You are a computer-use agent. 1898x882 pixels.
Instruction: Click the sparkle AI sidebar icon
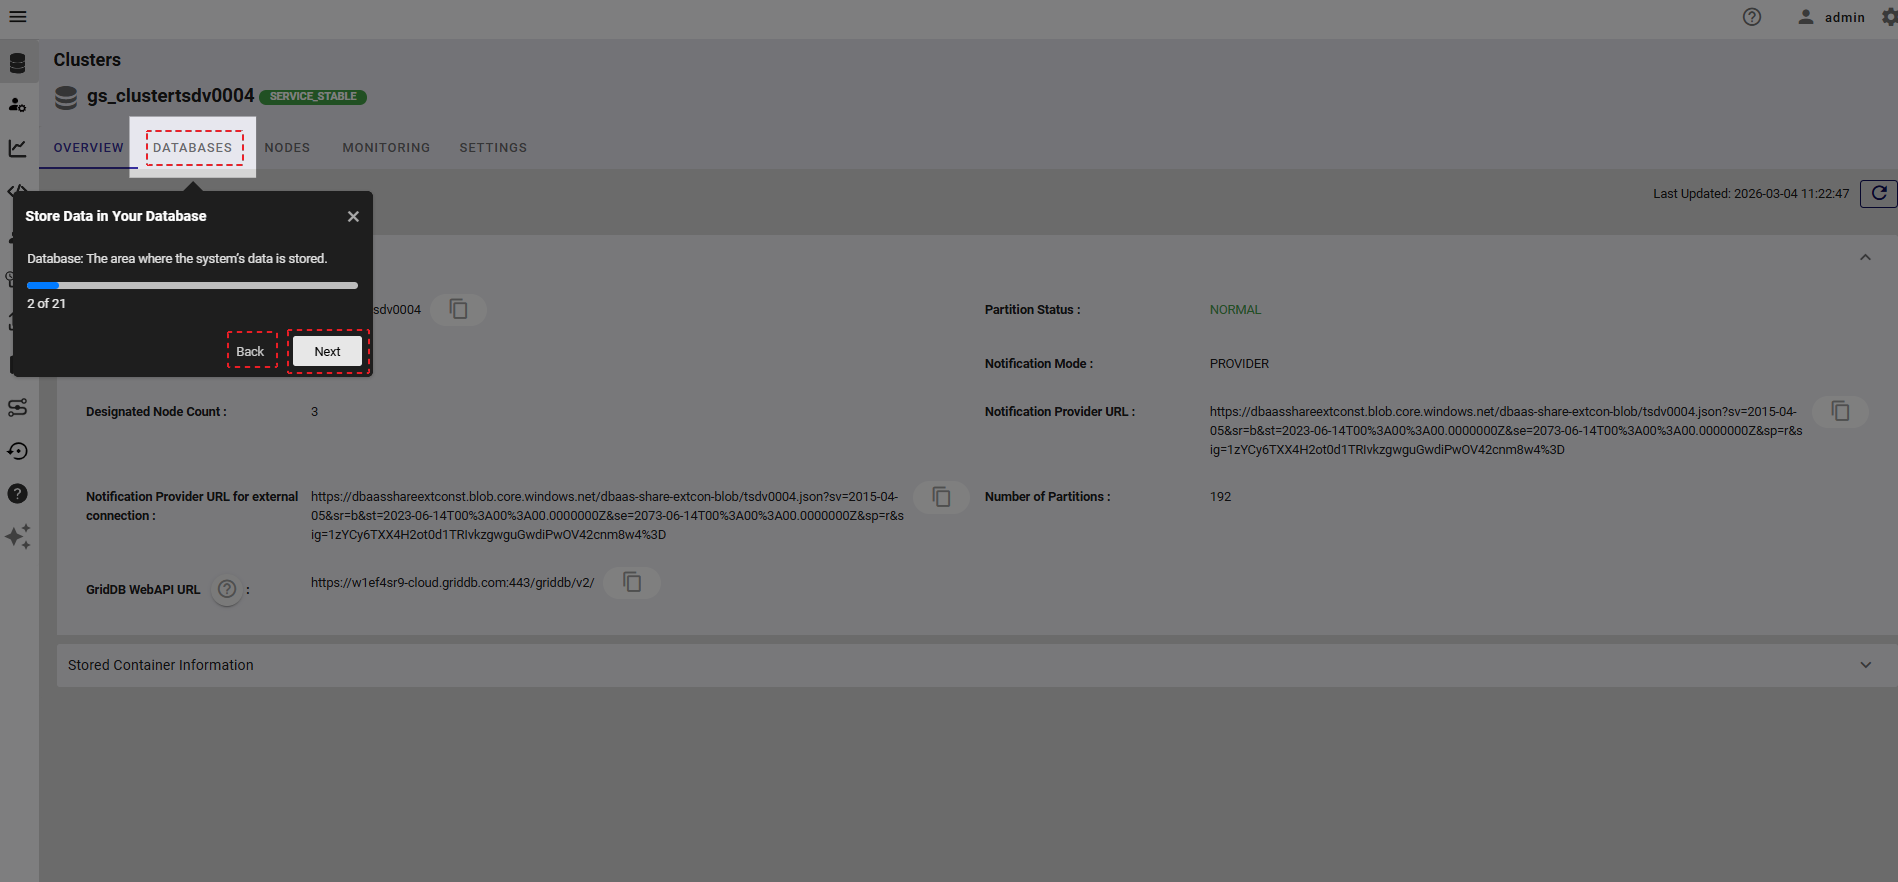(17, 537)
